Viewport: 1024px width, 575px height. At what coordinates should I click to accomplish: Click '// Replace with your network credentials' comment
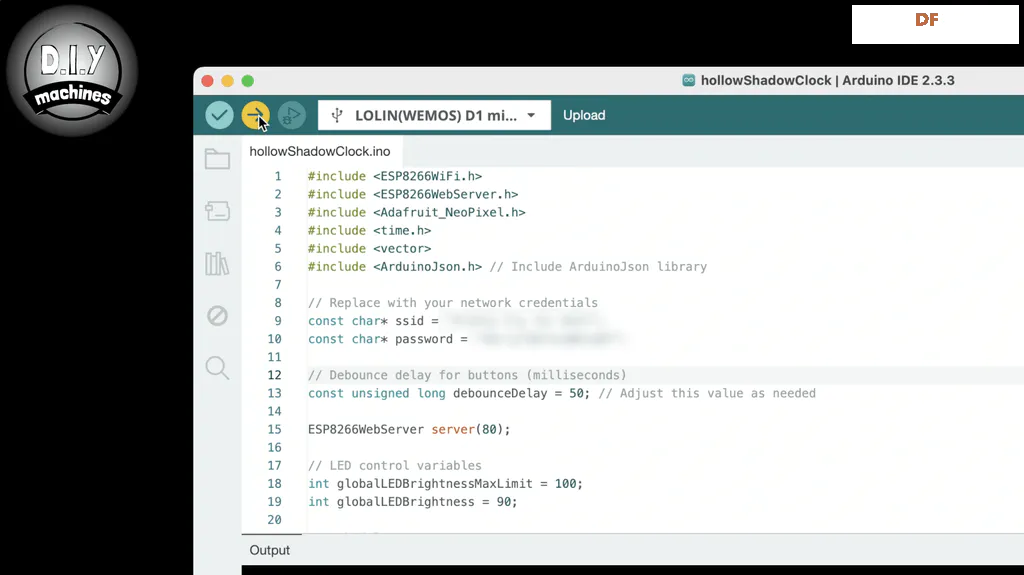453,303
